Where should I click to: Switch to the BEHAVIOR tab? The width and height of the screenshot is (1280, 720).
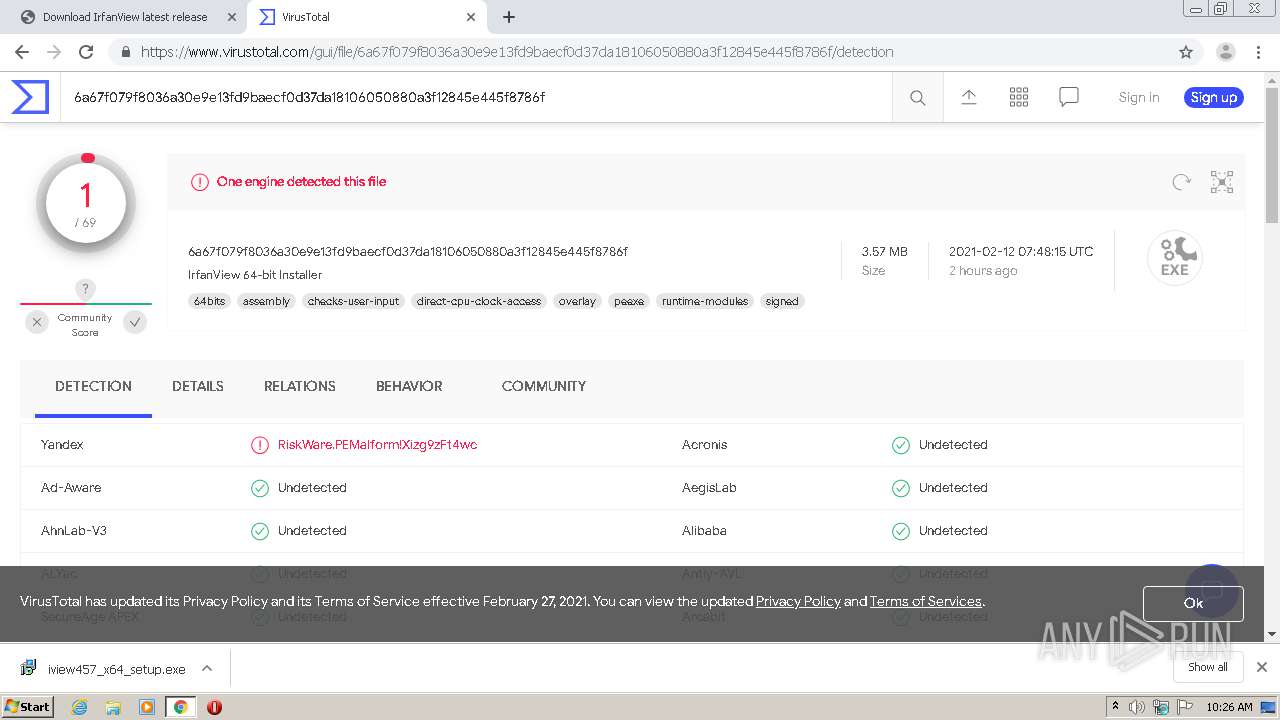(409, 386)
